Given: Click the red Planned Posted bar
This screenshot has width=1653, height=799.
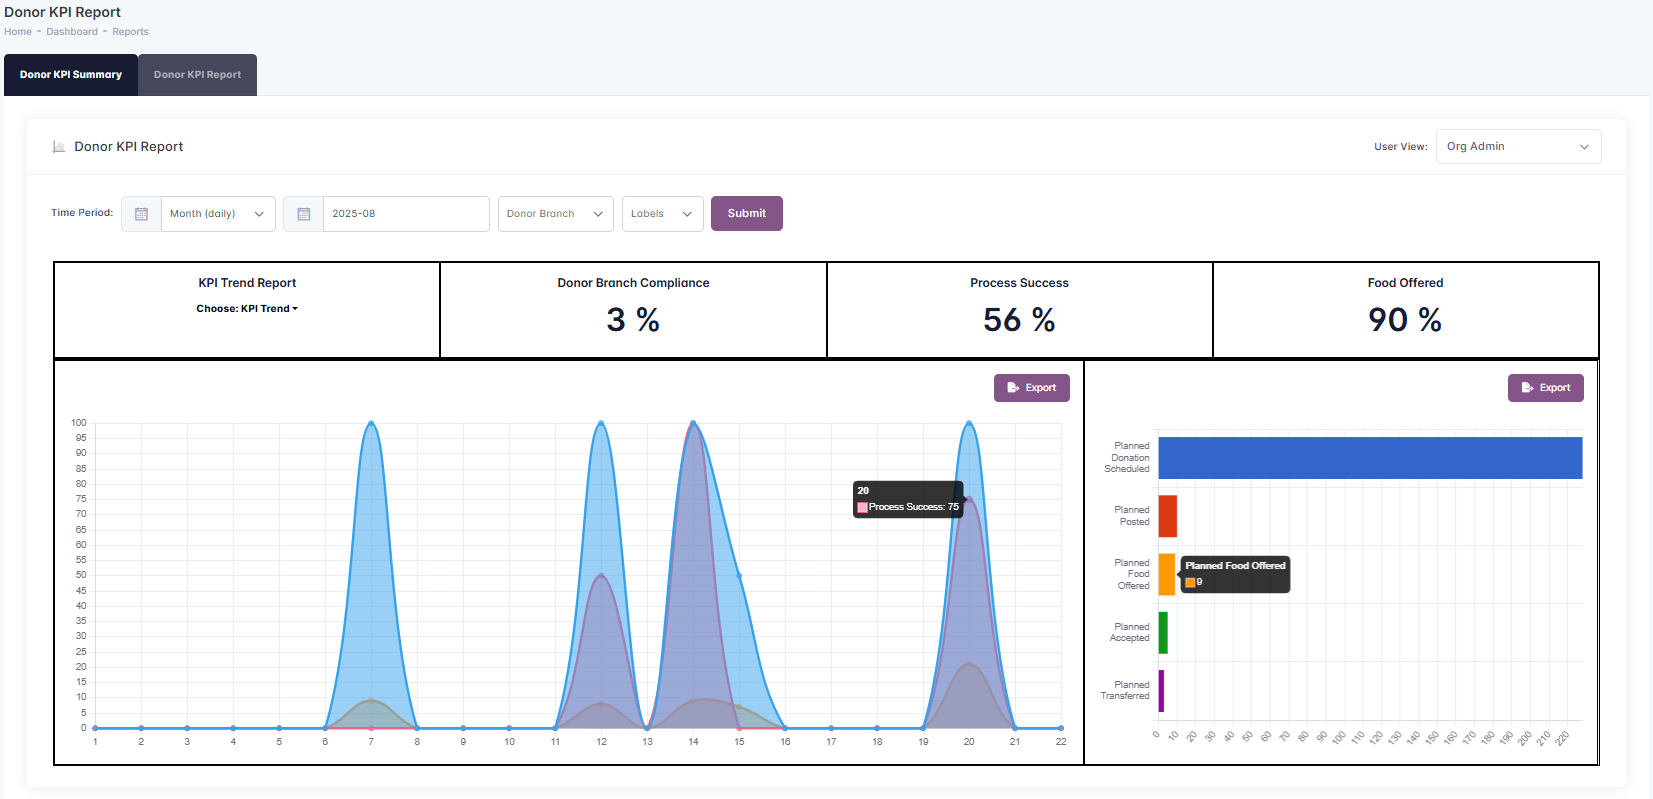Looking at the screenshot, I should tap(1167, 516).
